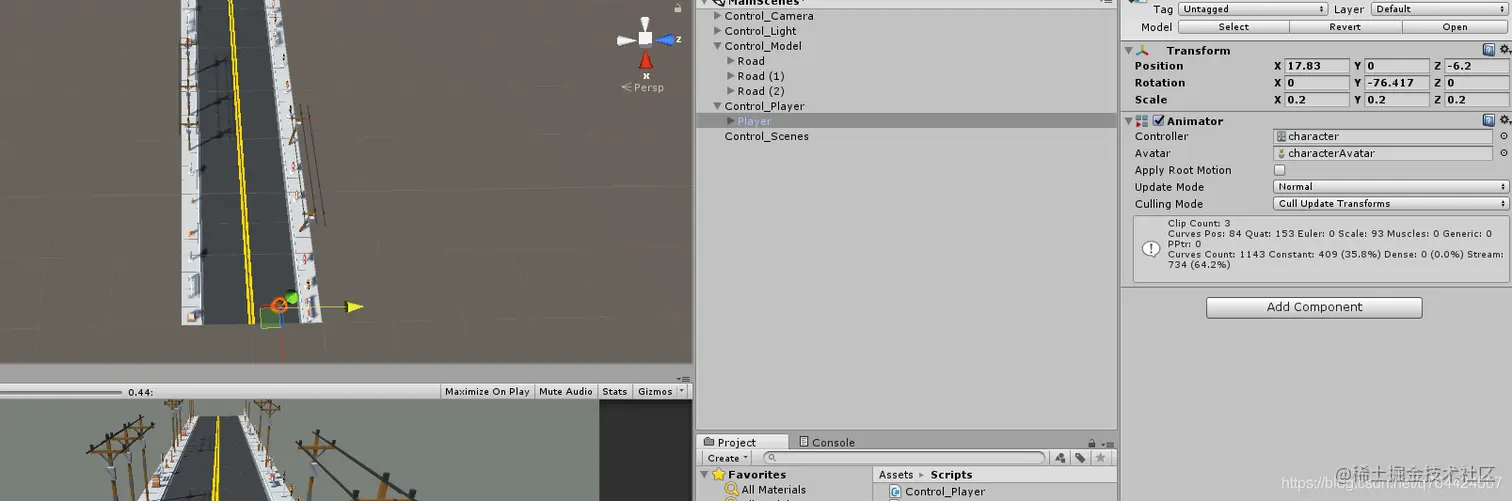Image resolution: width=1512 pixels, height=501 pixels.
Task: Open the object picker for the Controller field
Action: [x=1504, y=136]
